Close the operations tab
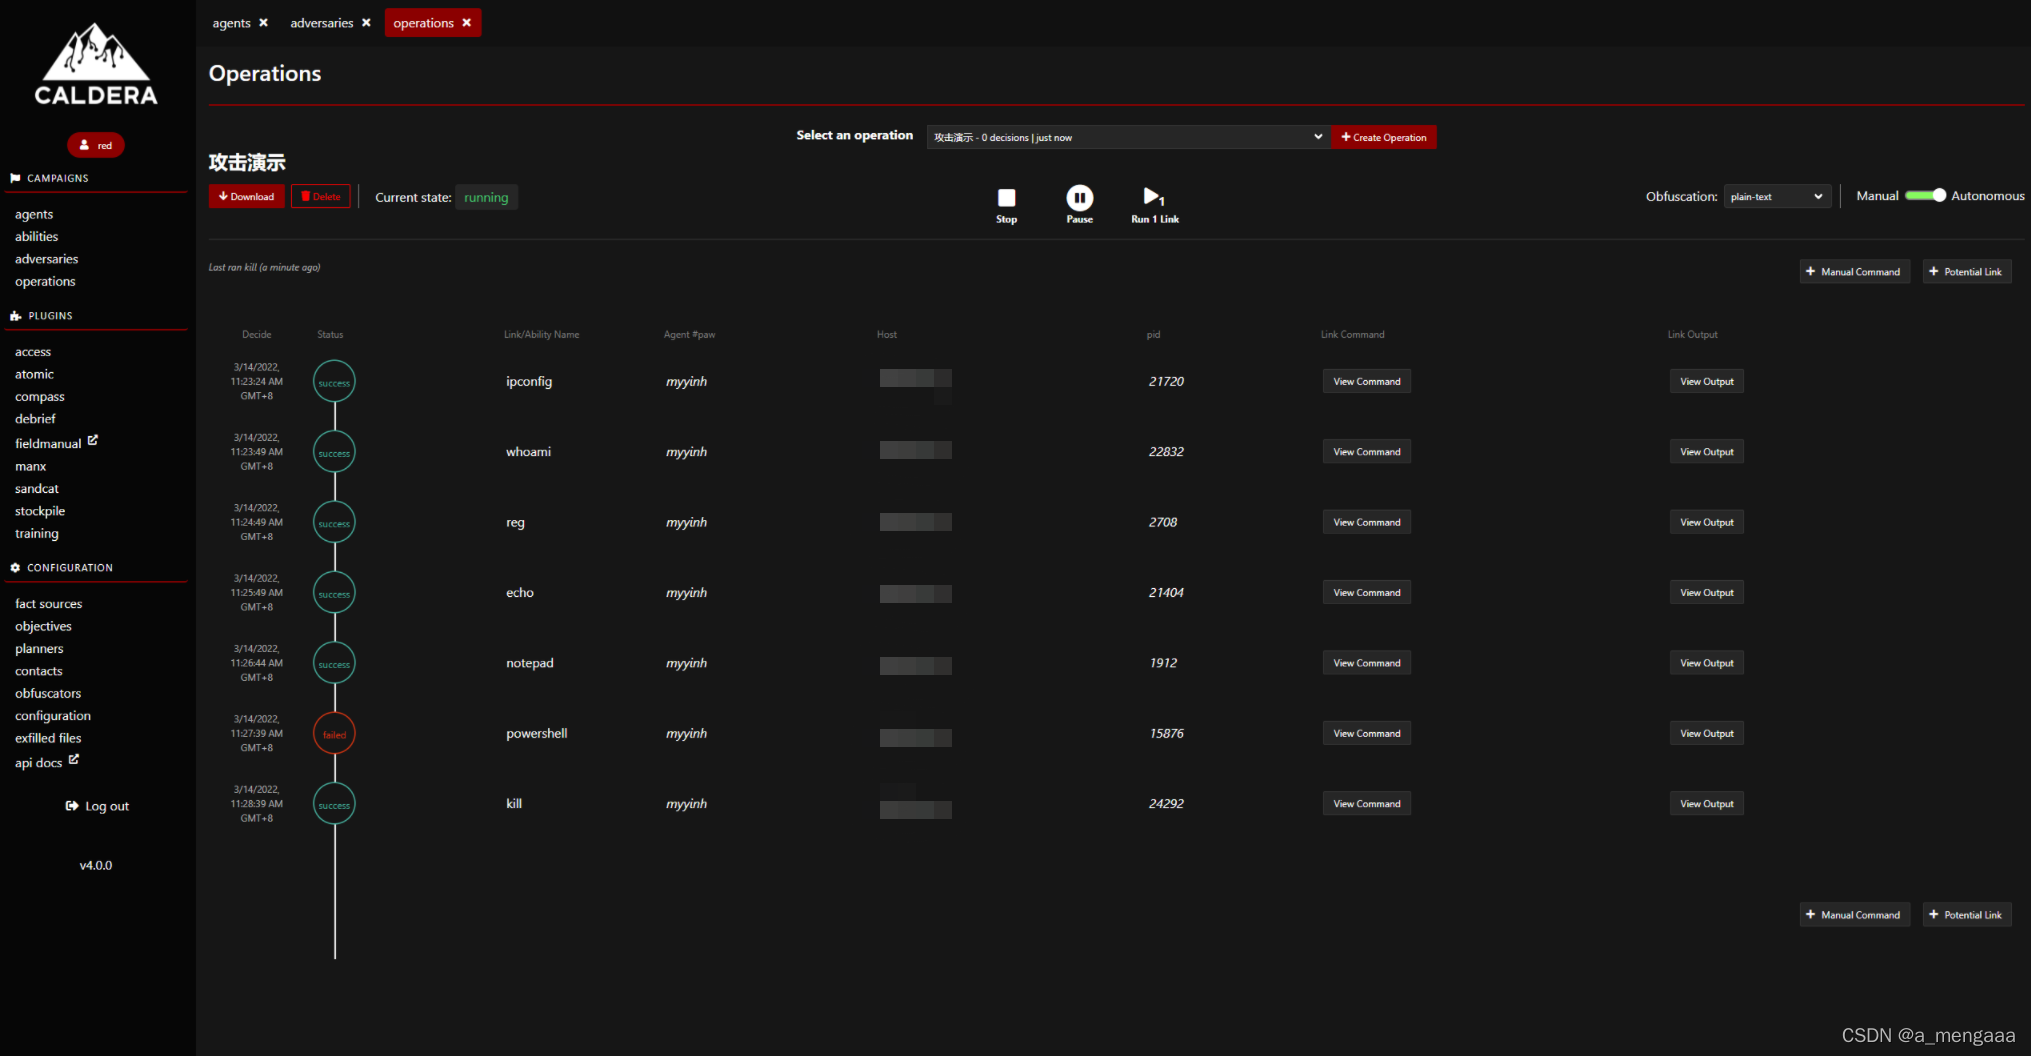The image size is (2031, 1056). click(x=467, y=23)
